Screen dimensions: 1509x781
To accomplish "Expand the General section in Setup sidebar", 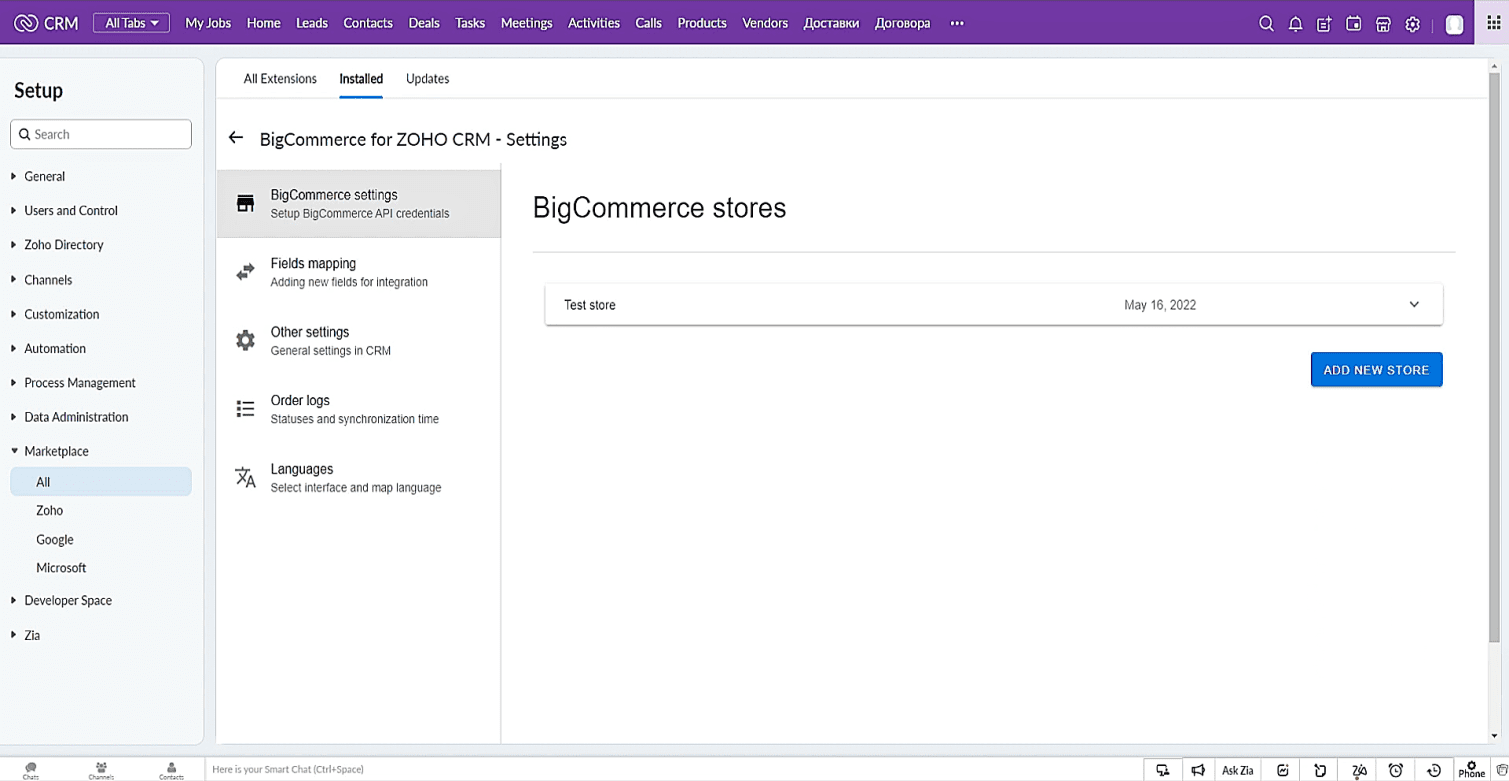I will tap(45, 176).
